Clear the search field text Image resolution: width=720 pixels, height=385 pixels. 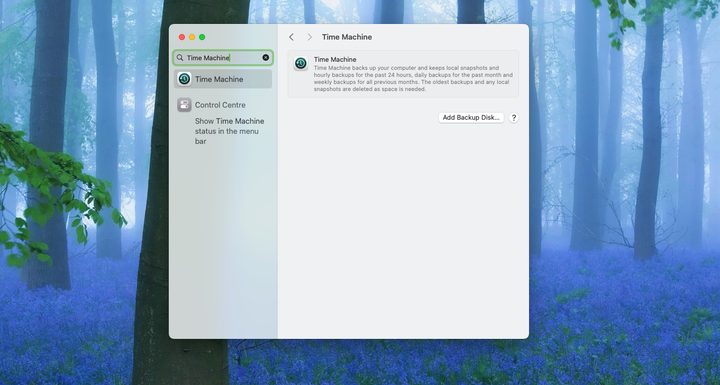pyautogui.click(x=265, y=57)
